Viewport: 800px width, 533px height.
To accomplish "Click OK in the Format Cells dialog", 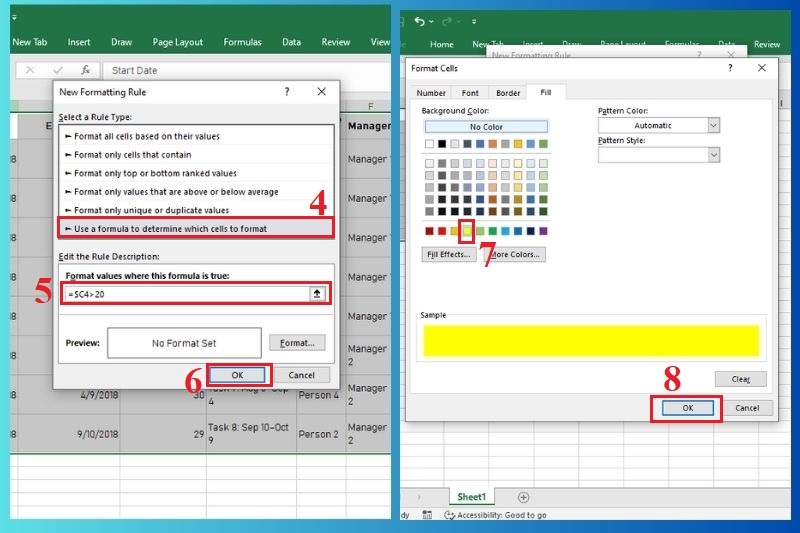I will (687, 408).
